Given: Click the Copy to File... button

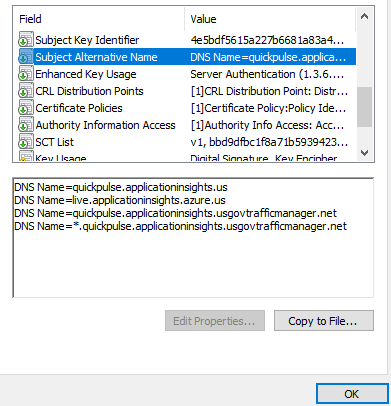Looking at the screenshot, I should point(324,321).
